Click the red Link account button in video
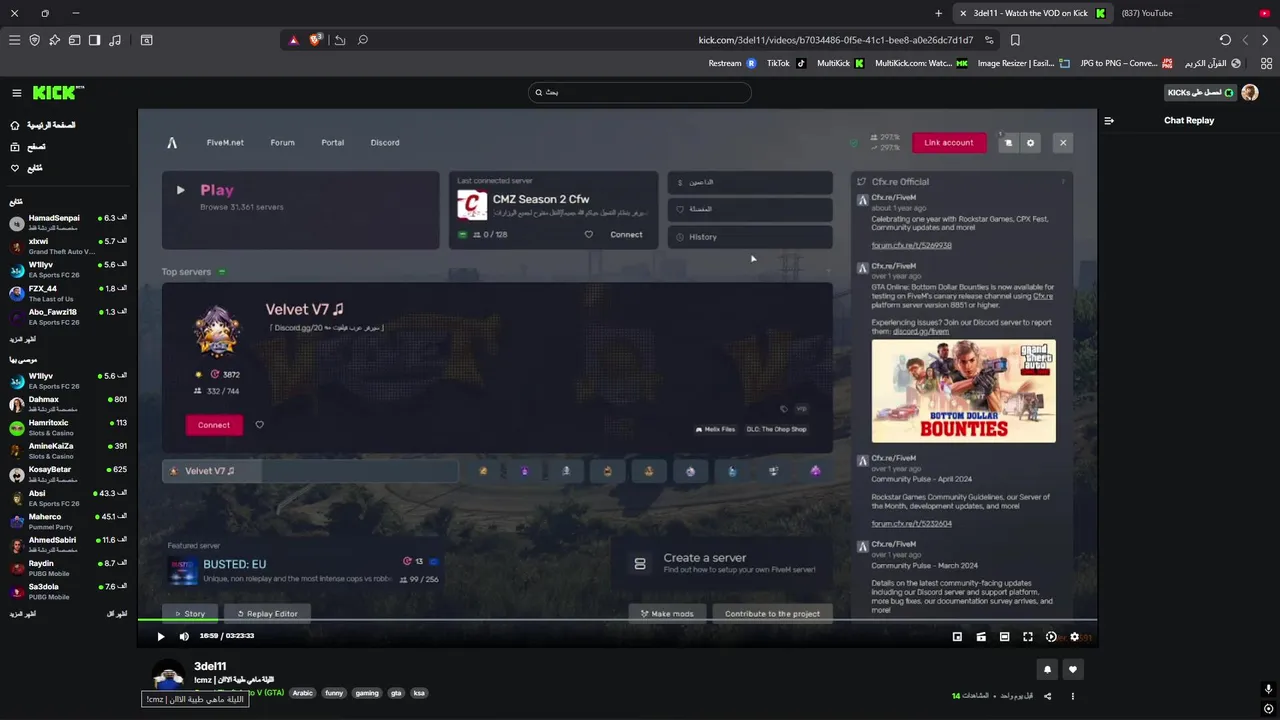This screenshot has height=720, width=1280. [x=949, y=142]
